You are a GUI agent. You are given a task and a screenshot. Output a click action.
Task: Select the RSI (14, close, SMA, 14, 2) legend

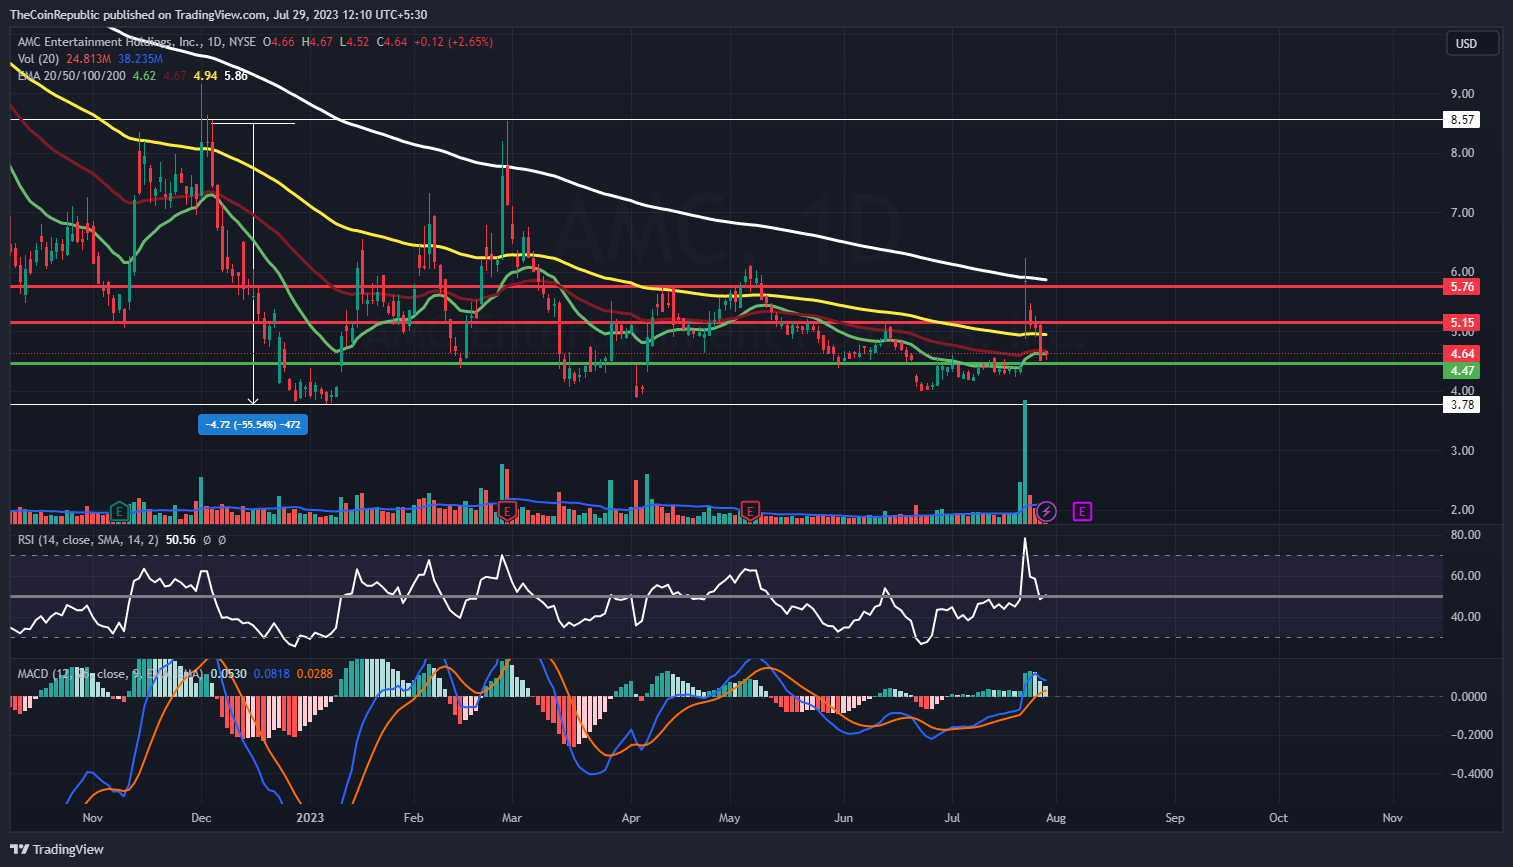tap(88, 540)
